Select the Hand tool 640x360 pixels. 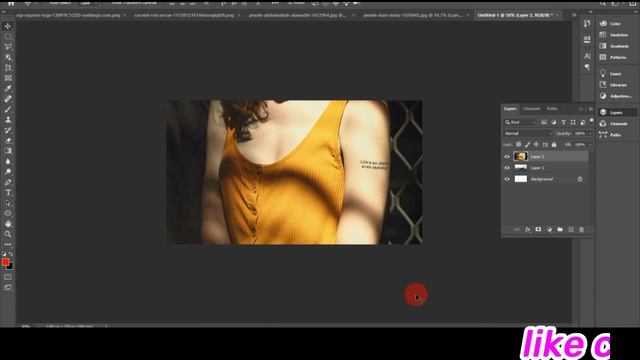[8, 224]
